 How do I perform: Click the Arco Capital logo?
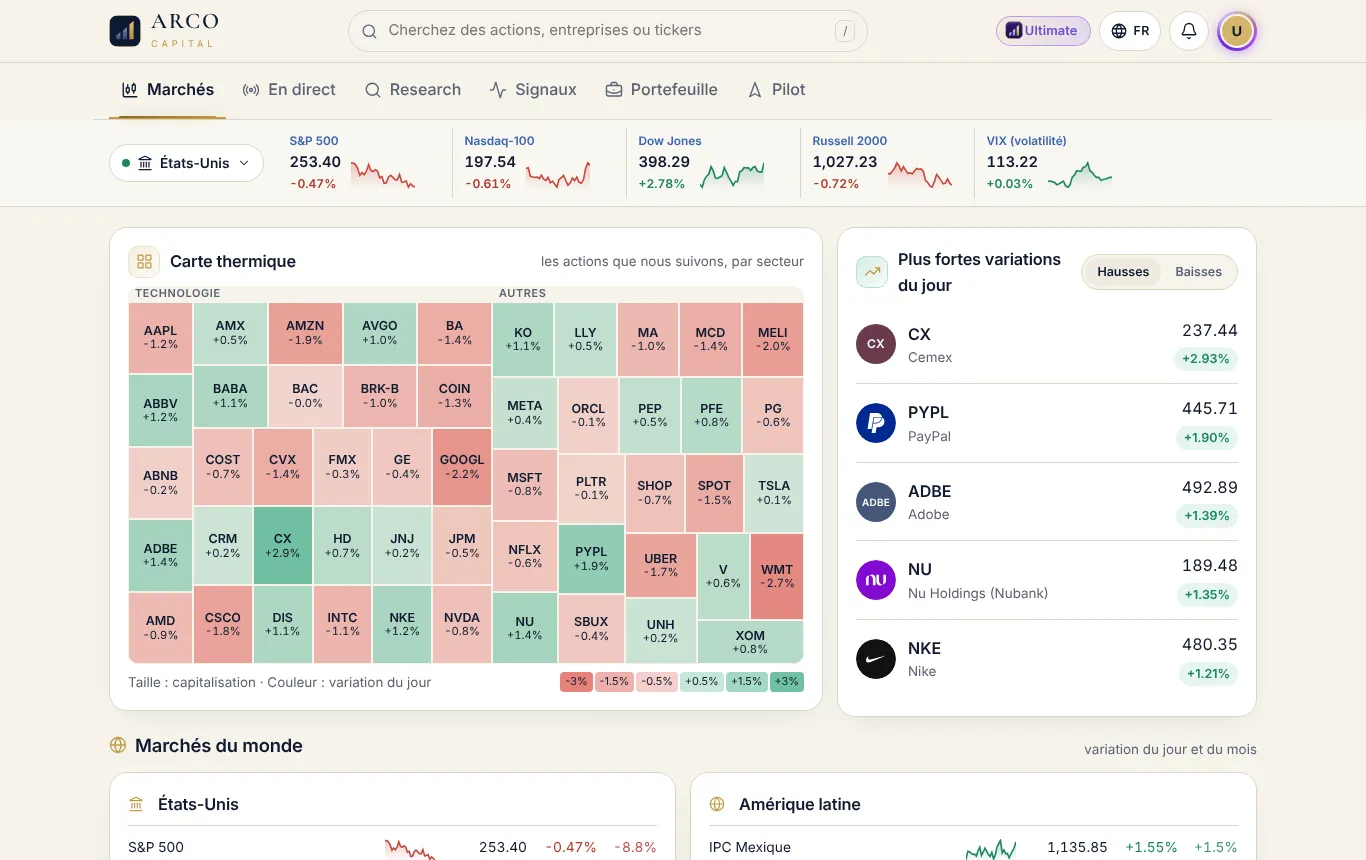tap(164, 31)
